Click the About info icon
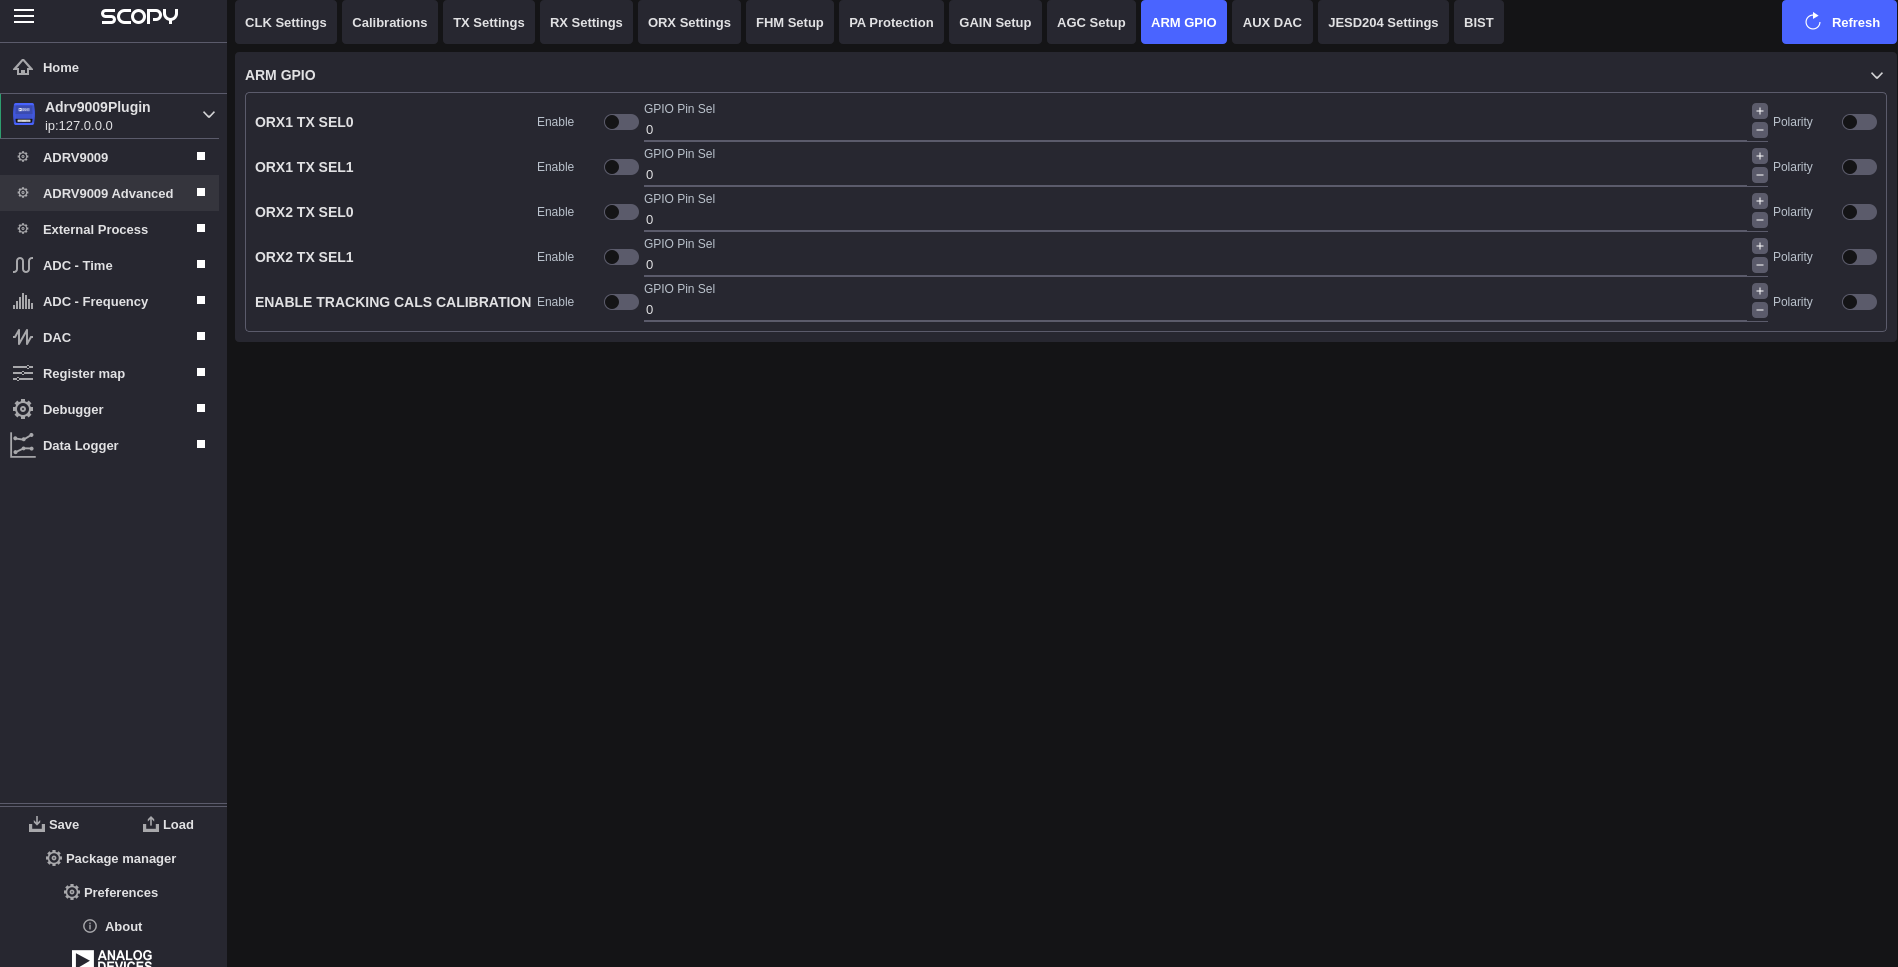The height and width of the screenshot is (967, 1898). click(90, 926)
